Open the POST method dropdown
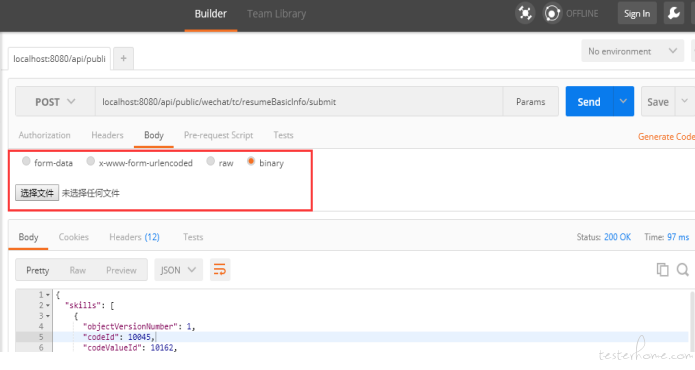Viewport: 695px width, 370px height. tap(55, 102)
